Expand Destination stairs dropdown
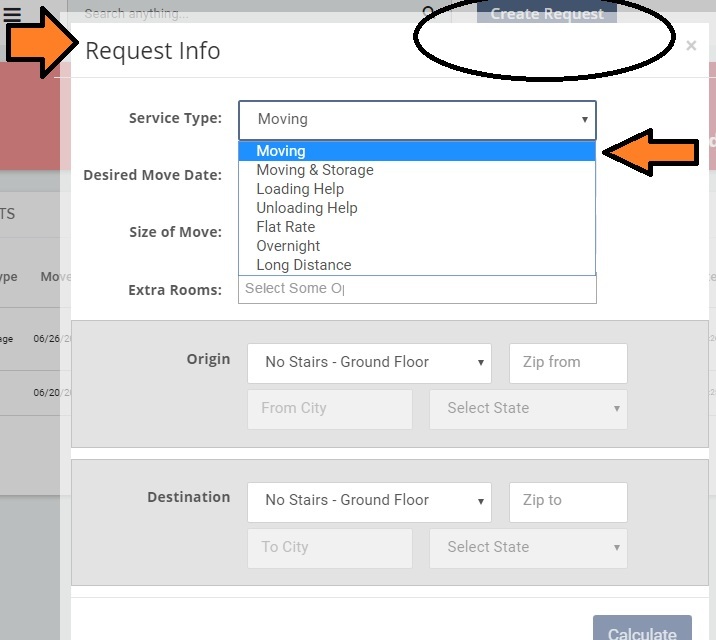716x640 pixels. (369, 501)
